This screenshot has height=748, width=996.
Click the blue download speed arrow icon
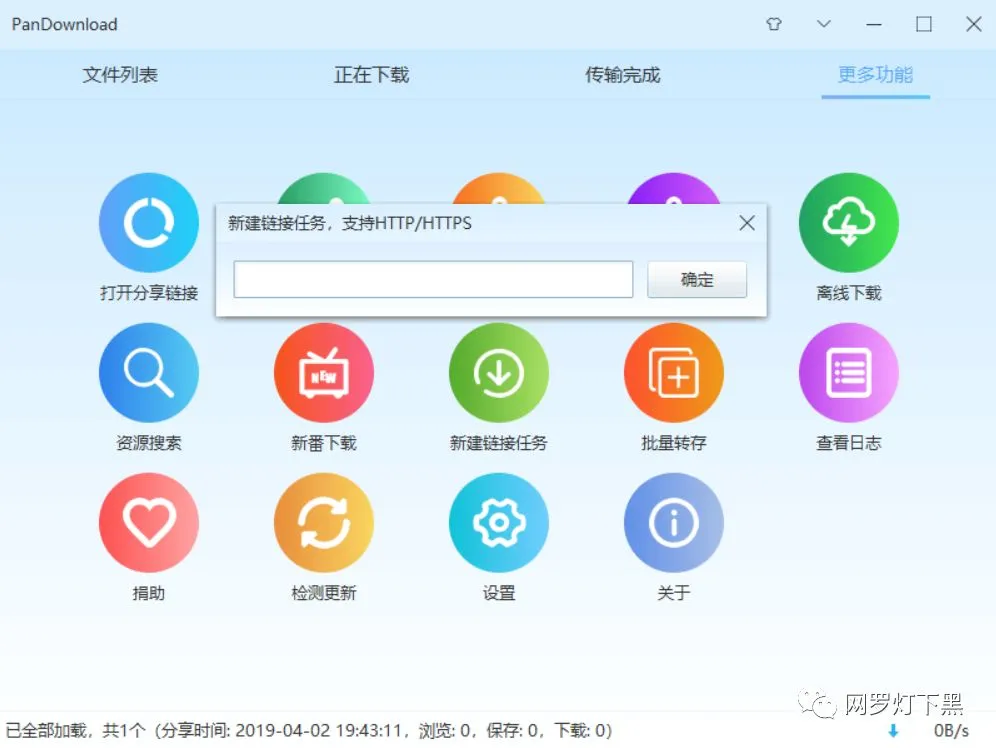893,731
